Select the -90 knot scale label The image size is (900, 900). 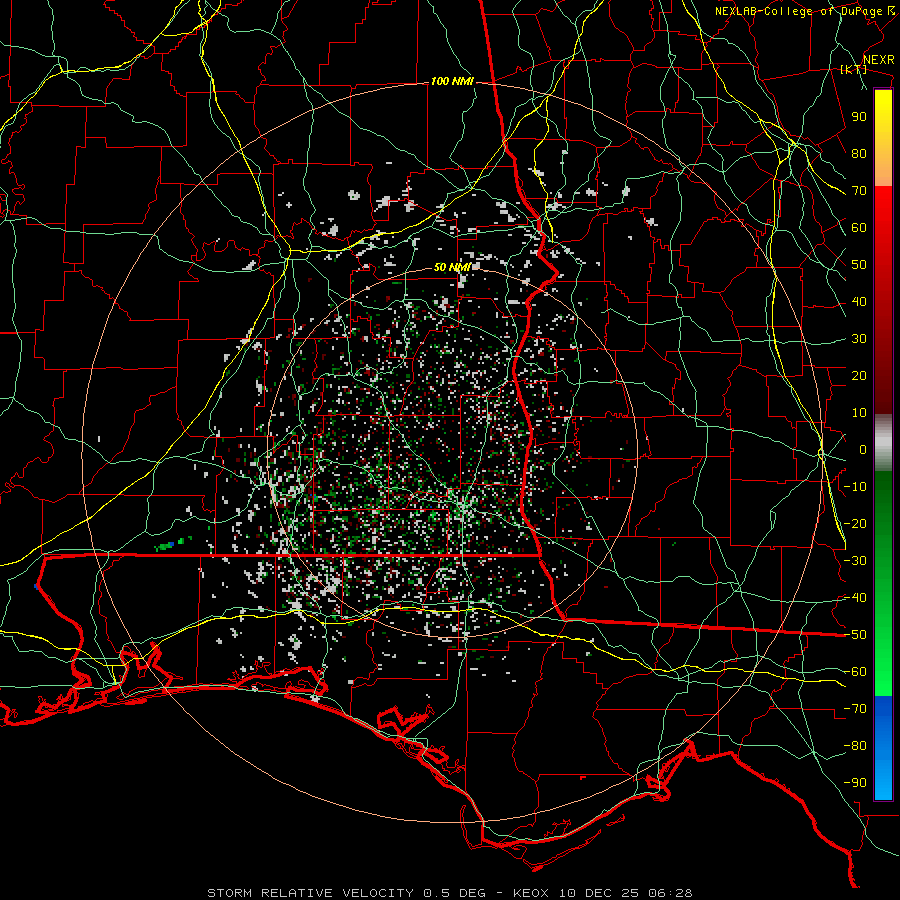pyautogui.click(x=855, y=783)
